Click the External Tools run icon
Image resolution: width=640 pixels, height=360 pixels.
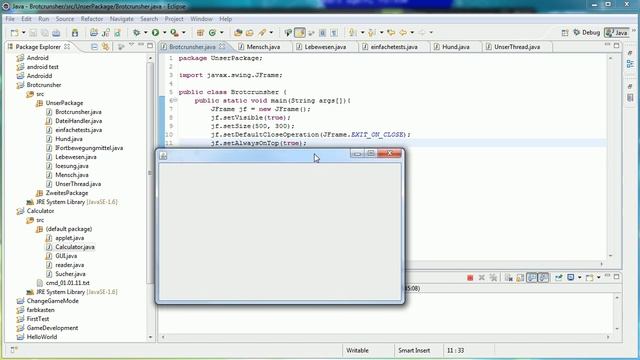(174, 33)
